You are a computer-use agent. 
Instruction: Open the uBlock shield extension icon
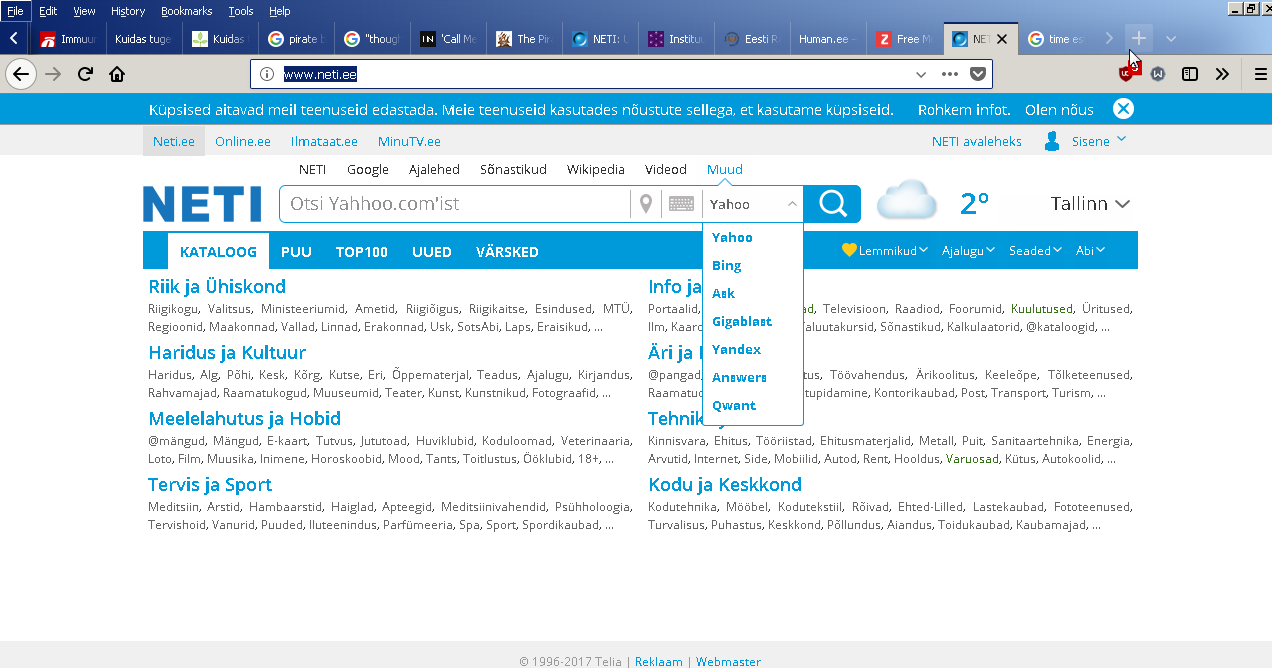click(1128, 73)
